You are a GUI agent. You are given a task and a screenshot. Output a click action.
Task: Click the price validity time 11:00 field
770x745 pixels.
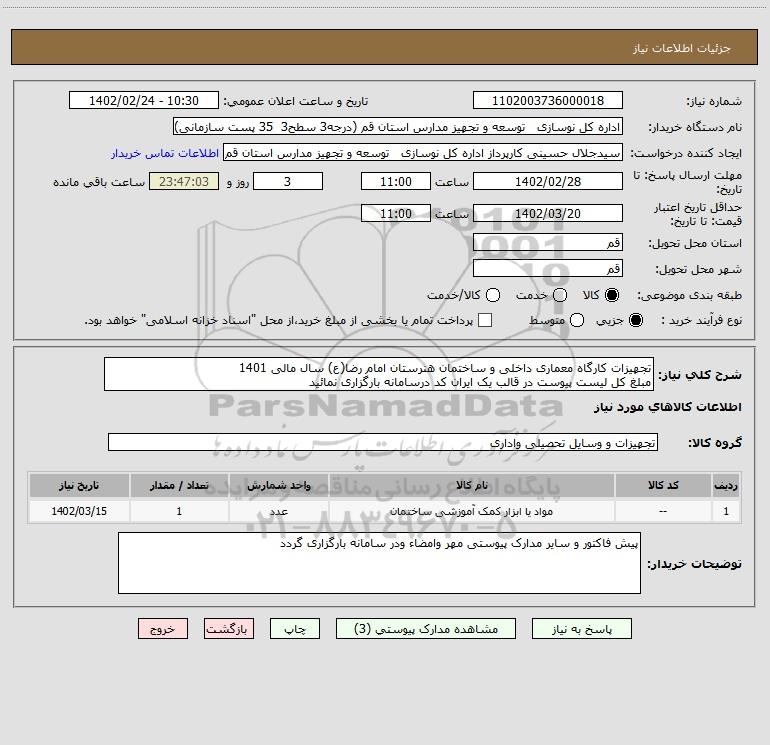click(396, 213)
